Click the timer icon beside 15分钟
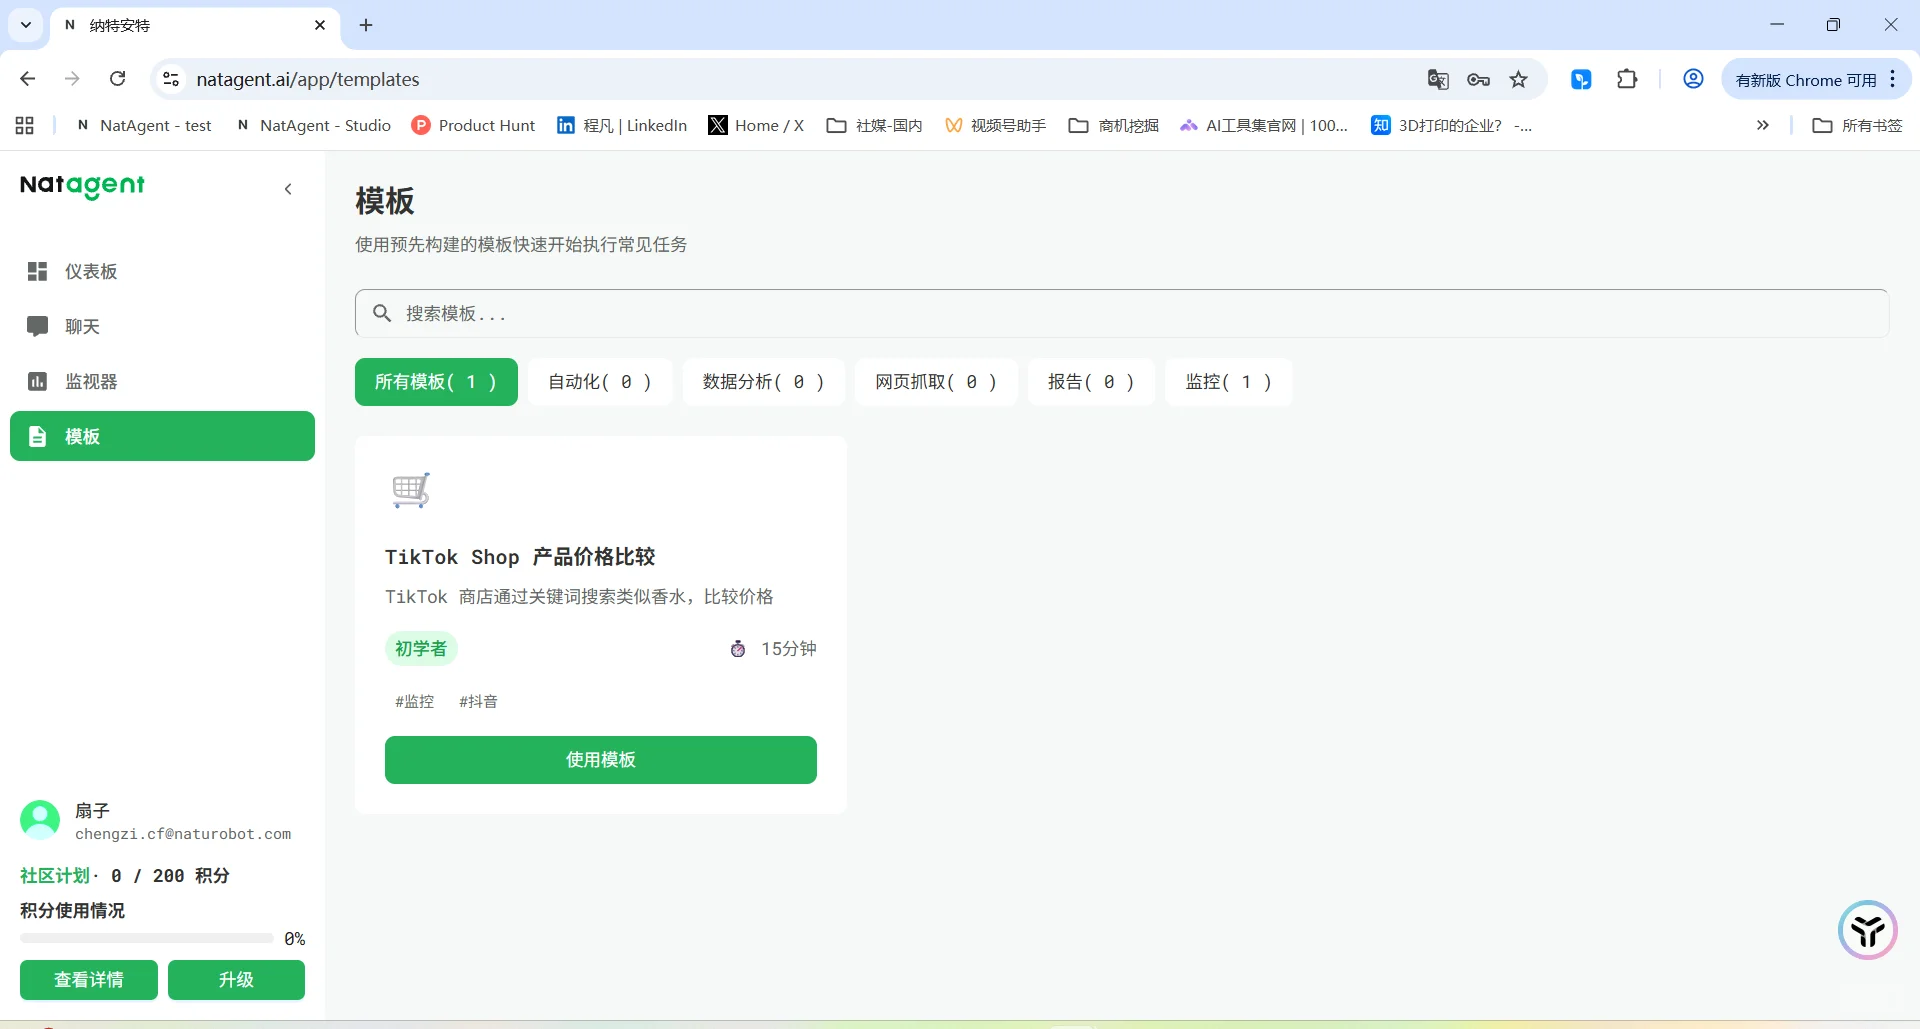 [x=738, y=649]
